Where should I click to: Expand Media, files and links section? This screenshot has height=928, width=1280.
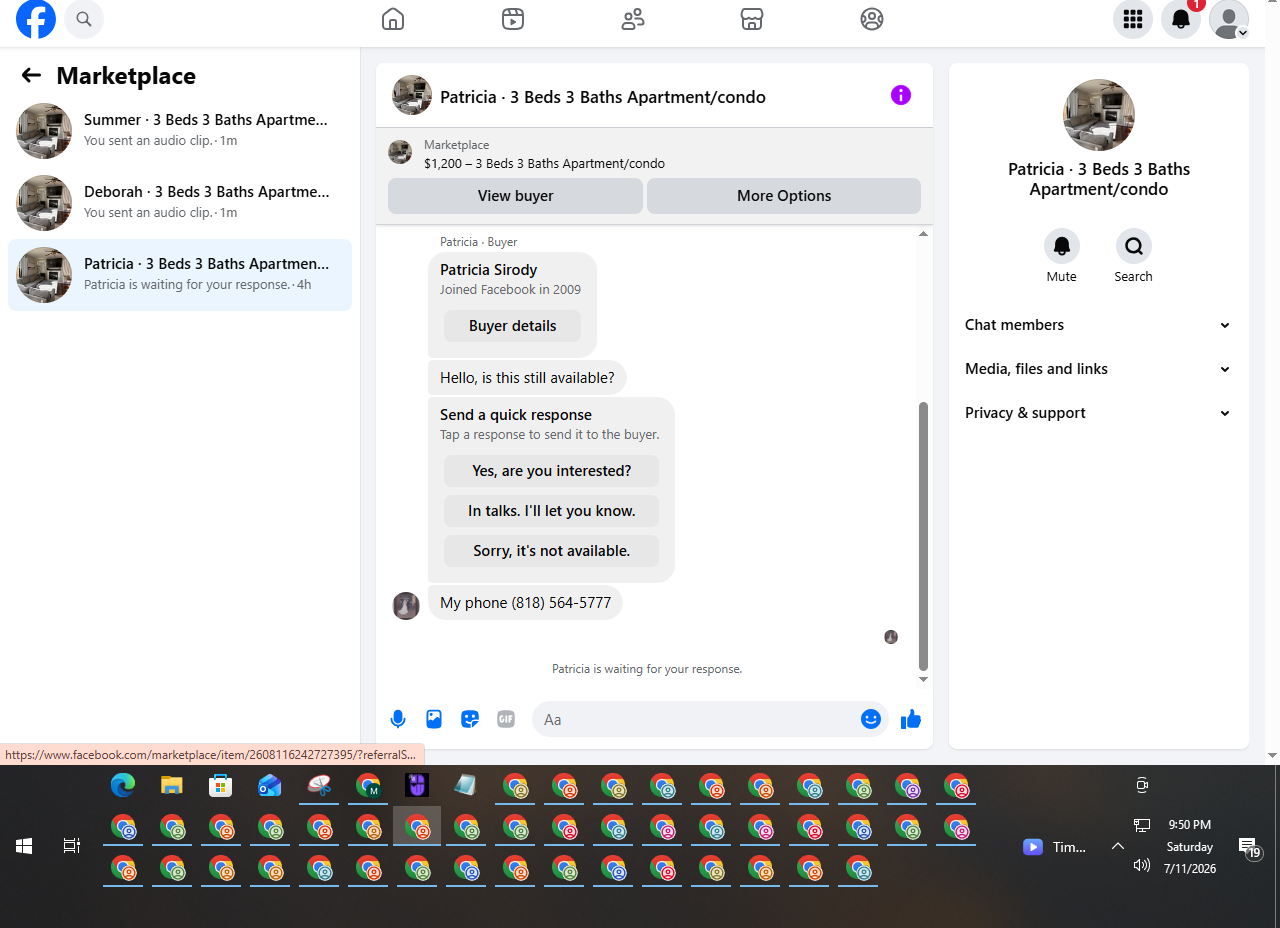(x=1098, y=369)
